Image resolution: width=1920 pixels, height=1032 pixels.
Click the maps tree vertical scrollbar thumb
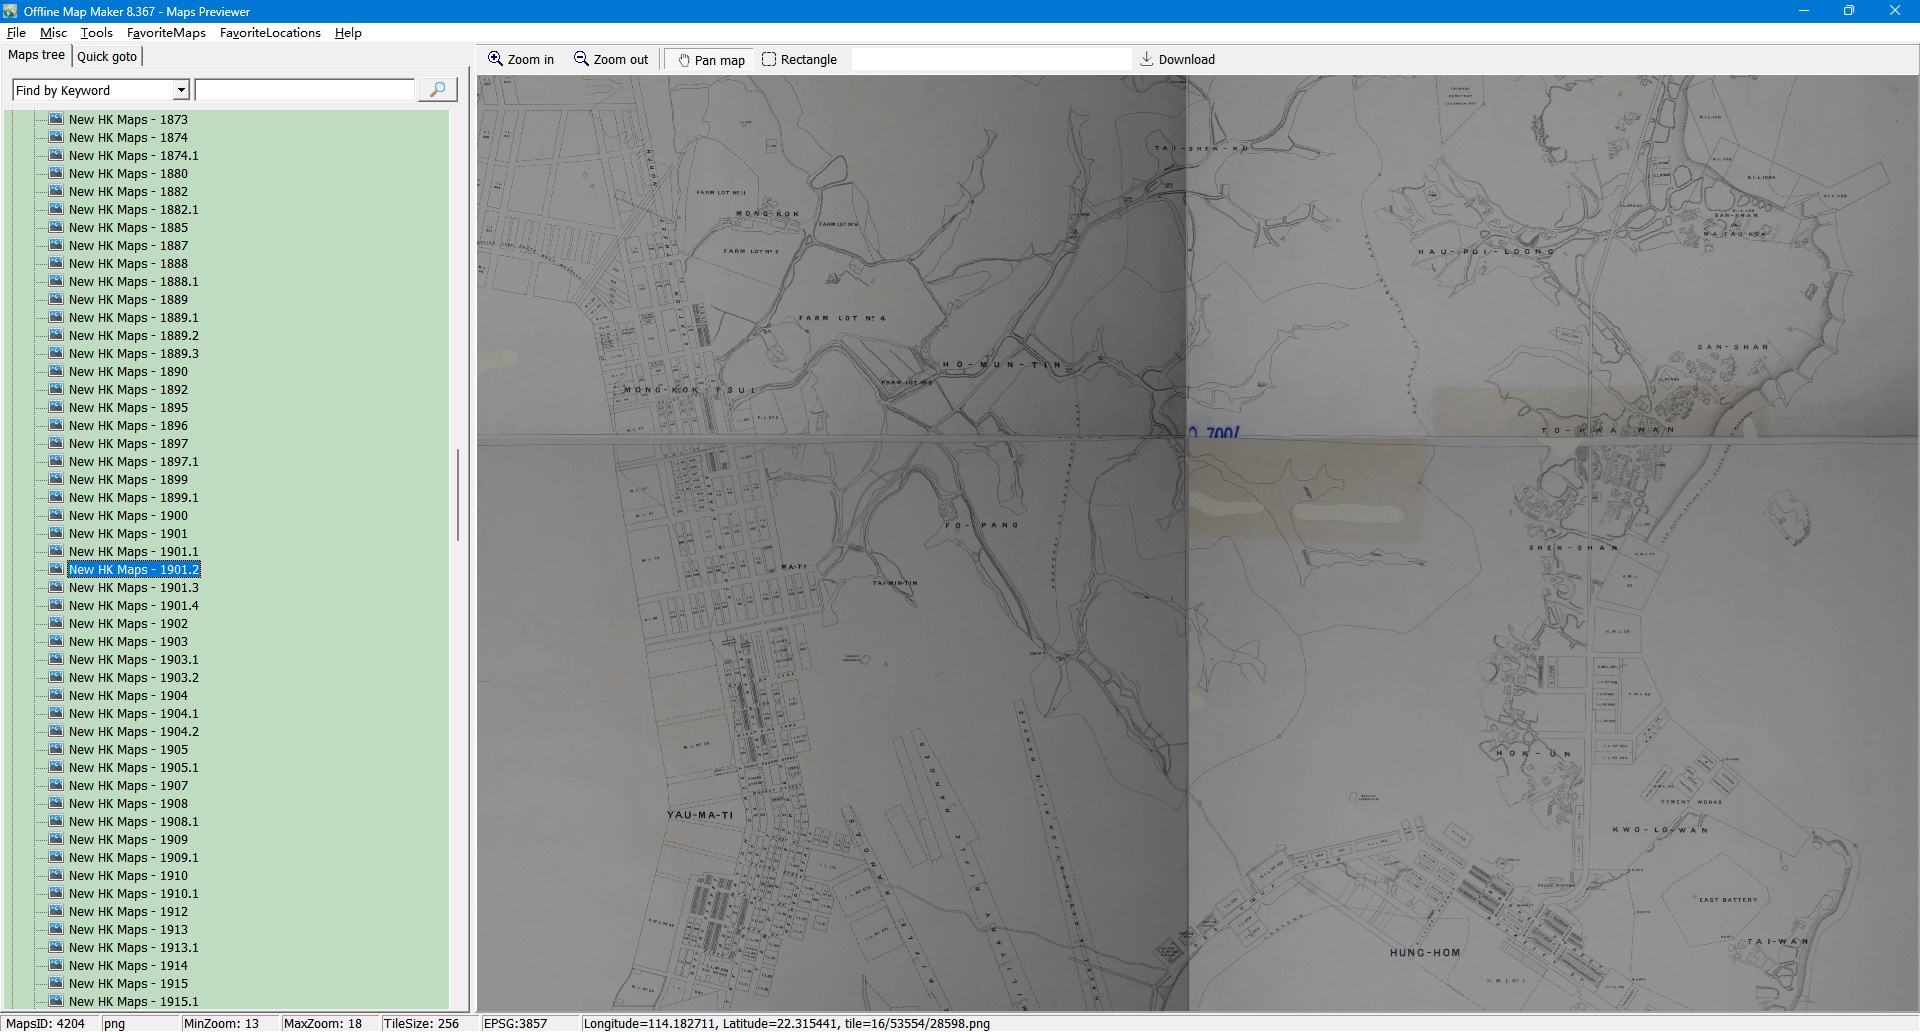point(458,495)
